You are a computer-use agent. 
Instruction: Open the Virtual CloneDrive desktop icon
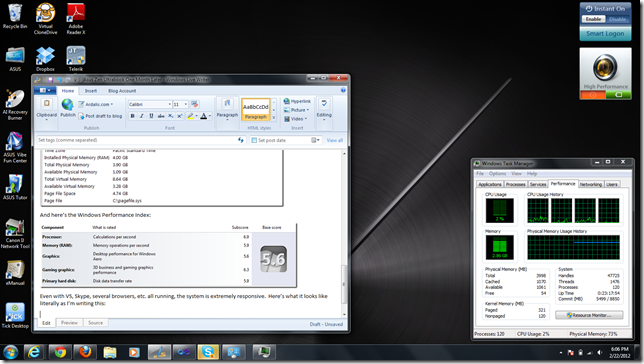coord(46,19)
